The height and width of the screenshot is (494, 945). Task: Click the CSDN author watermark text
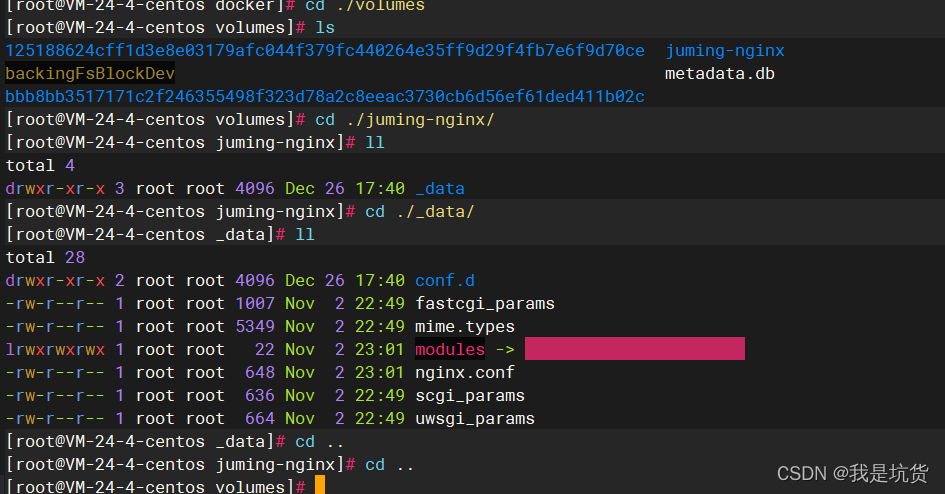[x=852, y=472]
